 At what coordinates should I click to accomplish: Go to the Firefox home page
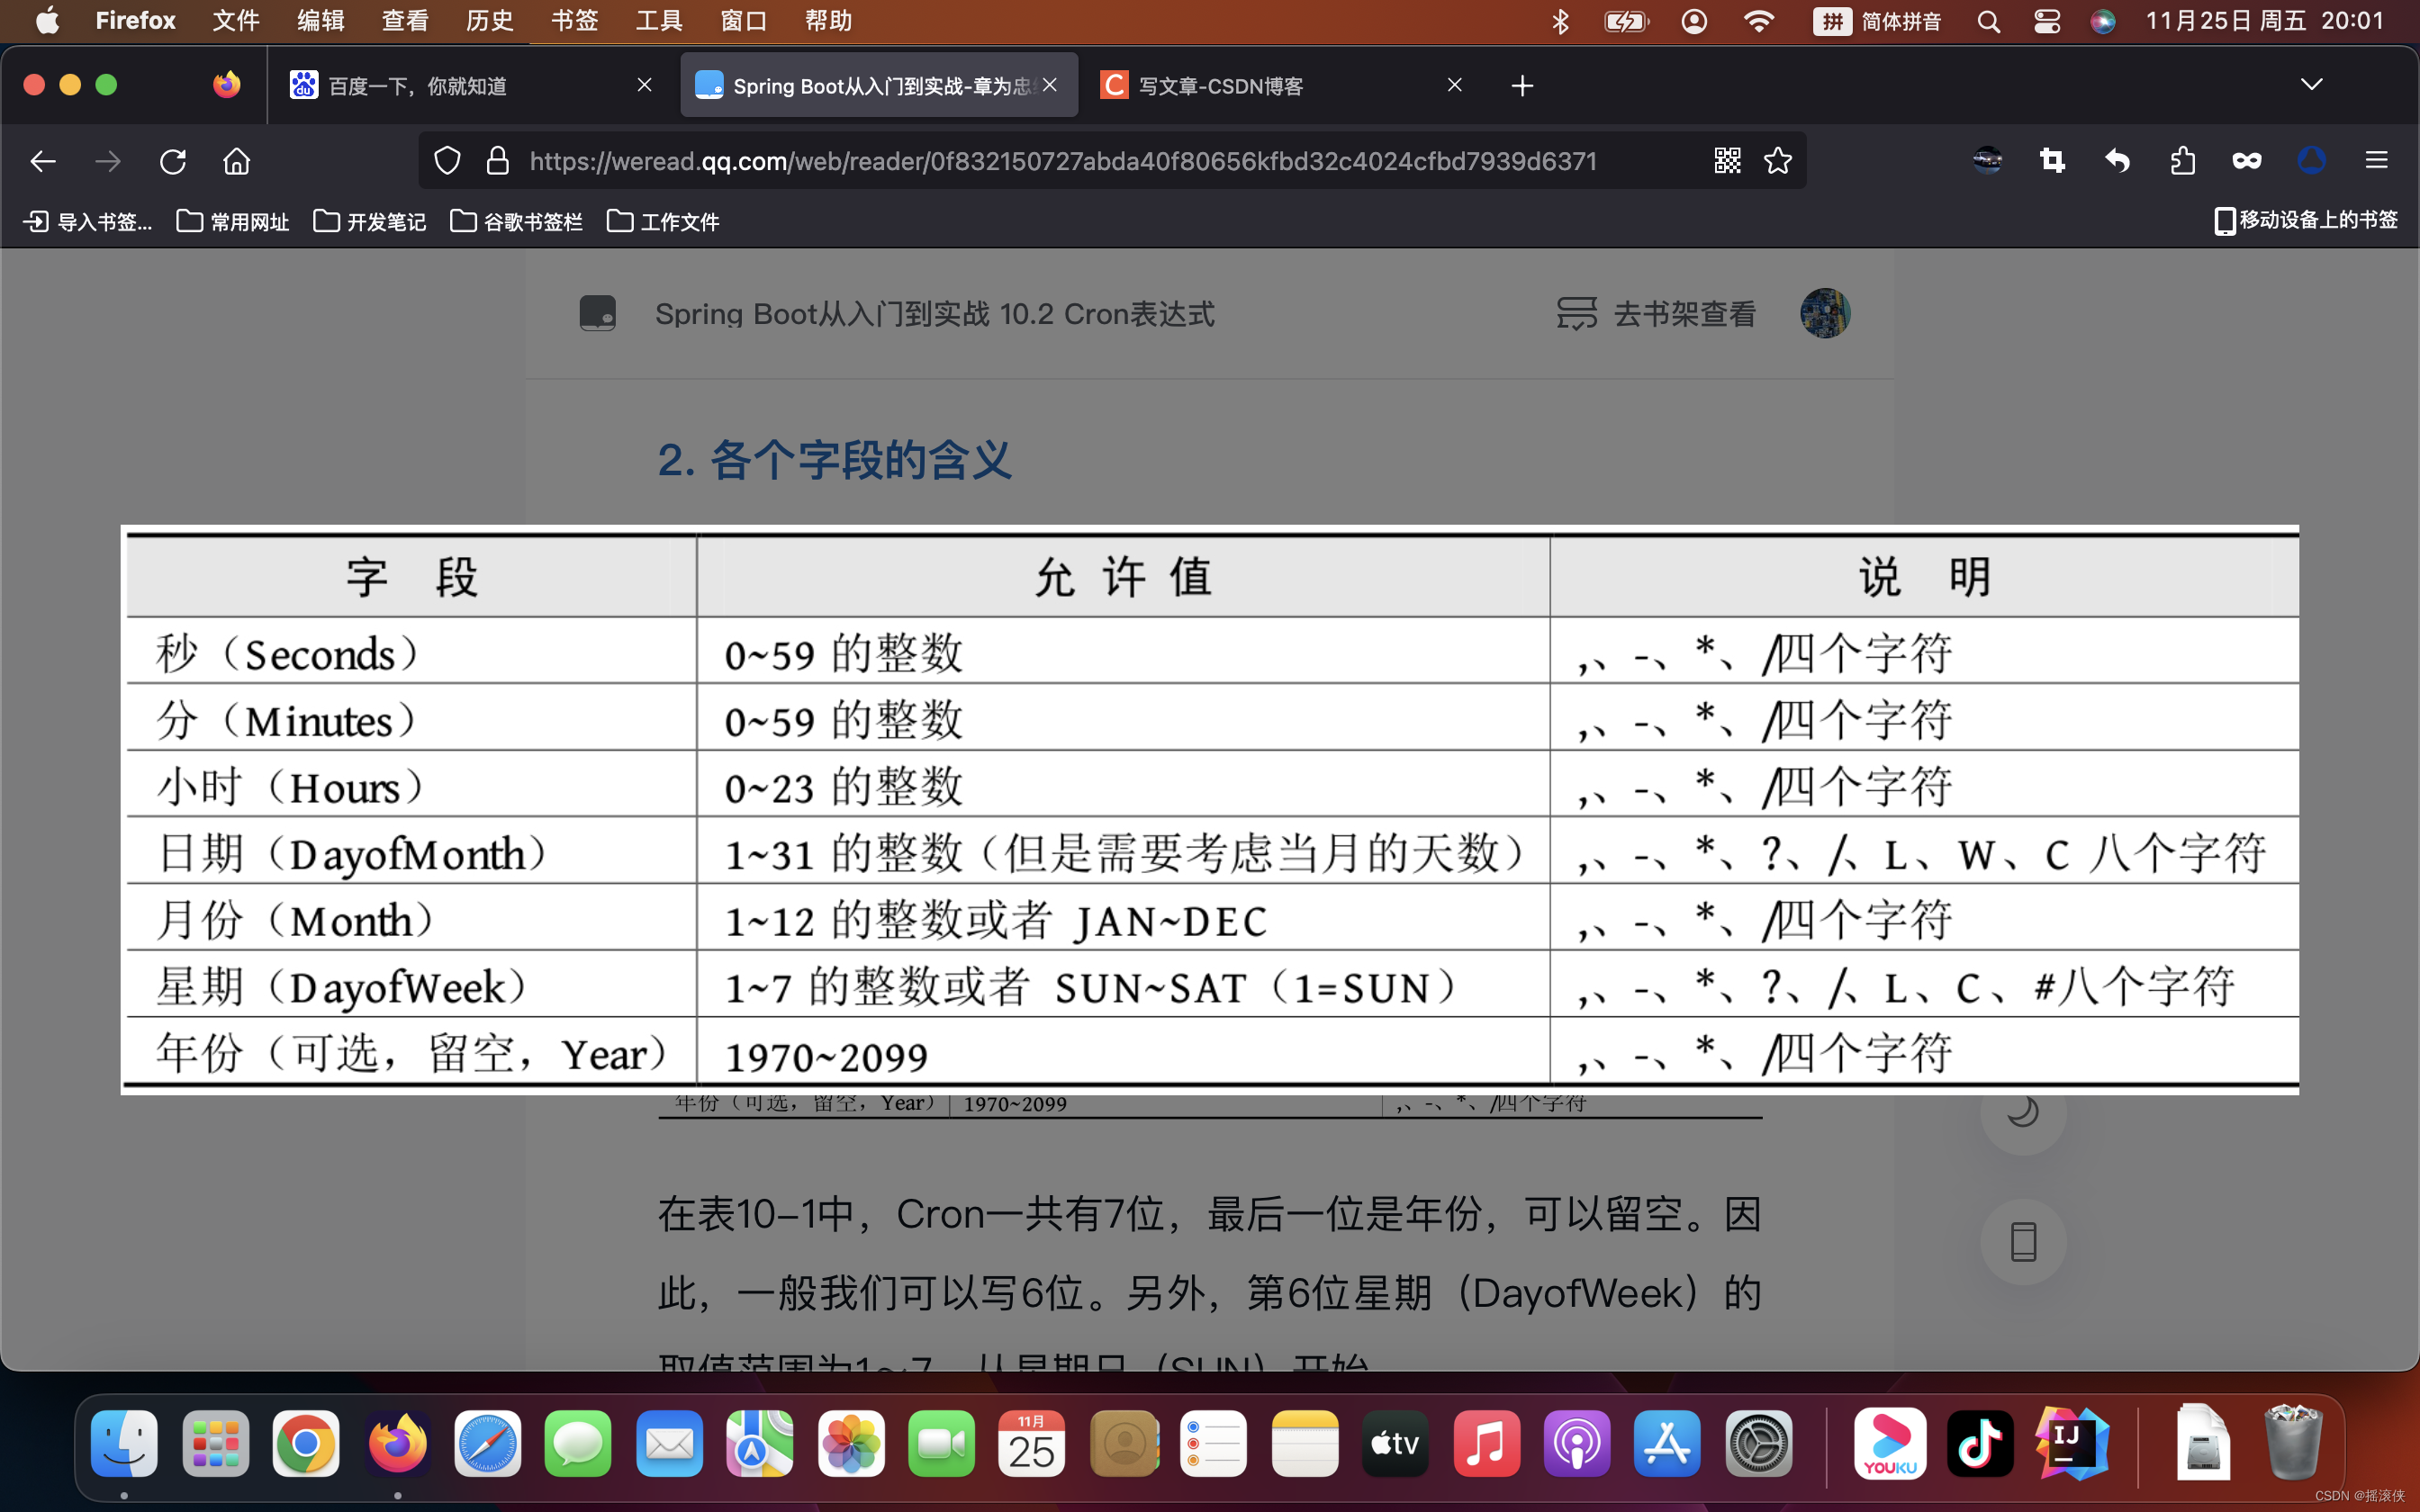pyautogui.click(x=237, y=161)
